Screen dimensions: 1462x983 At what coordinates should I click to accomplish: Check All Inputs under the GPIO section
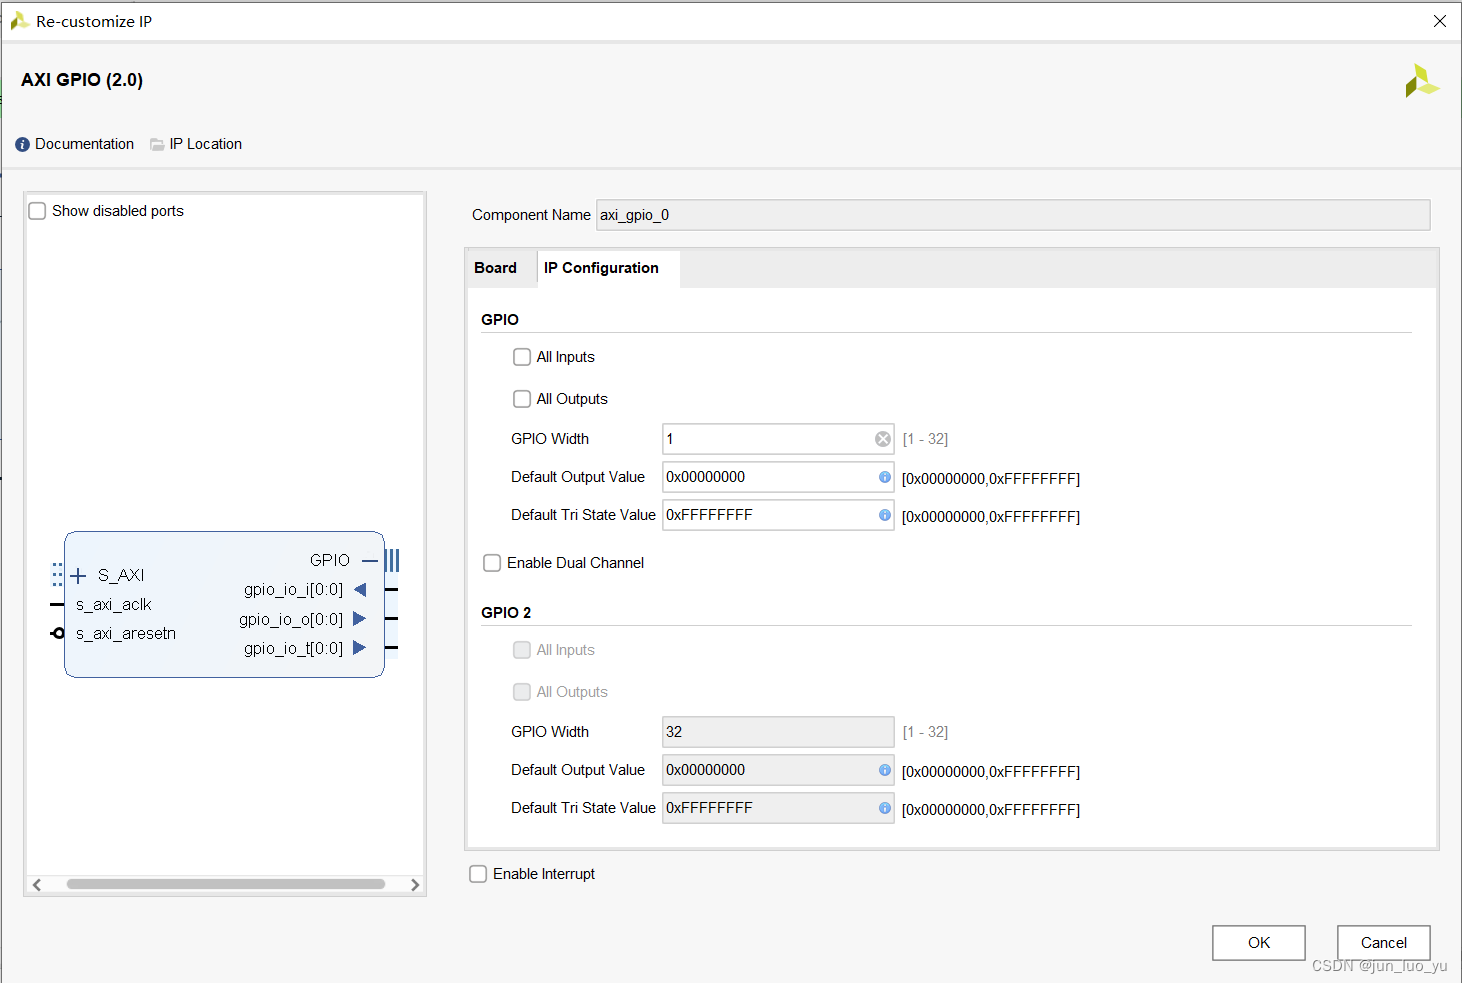pos(522,357)
